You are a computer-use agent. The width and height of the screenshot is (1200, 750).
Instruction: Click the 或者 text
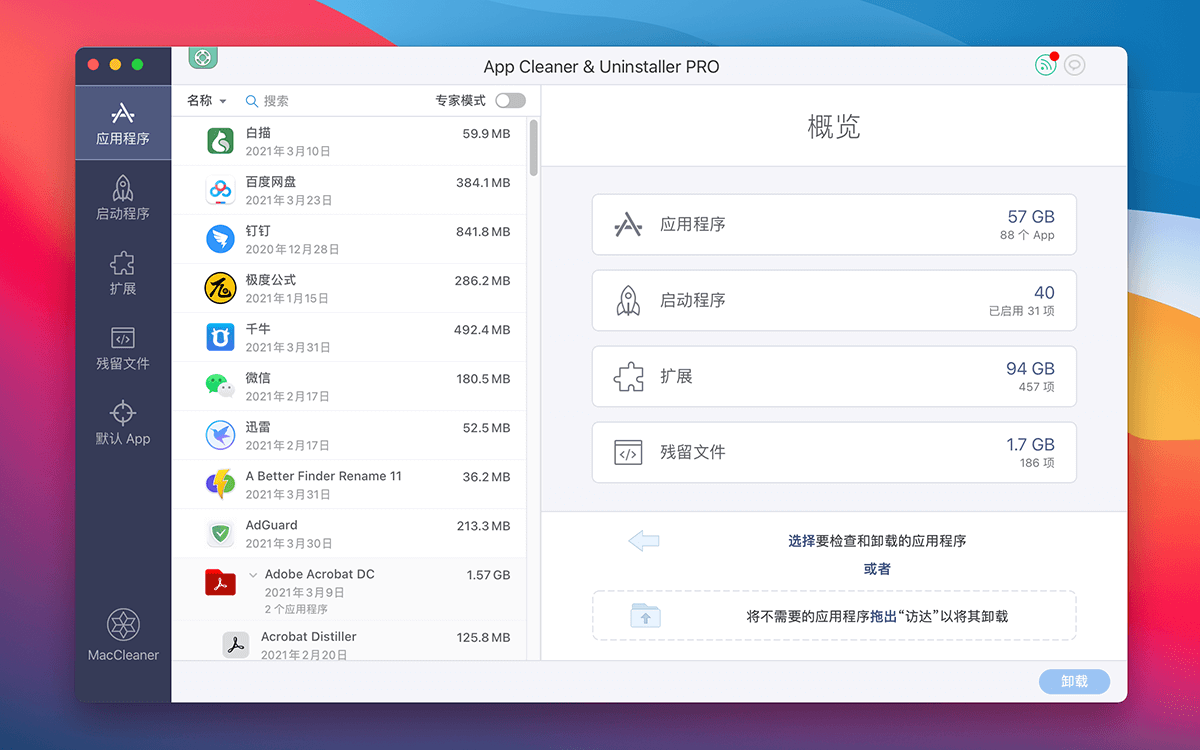point(877,569)
